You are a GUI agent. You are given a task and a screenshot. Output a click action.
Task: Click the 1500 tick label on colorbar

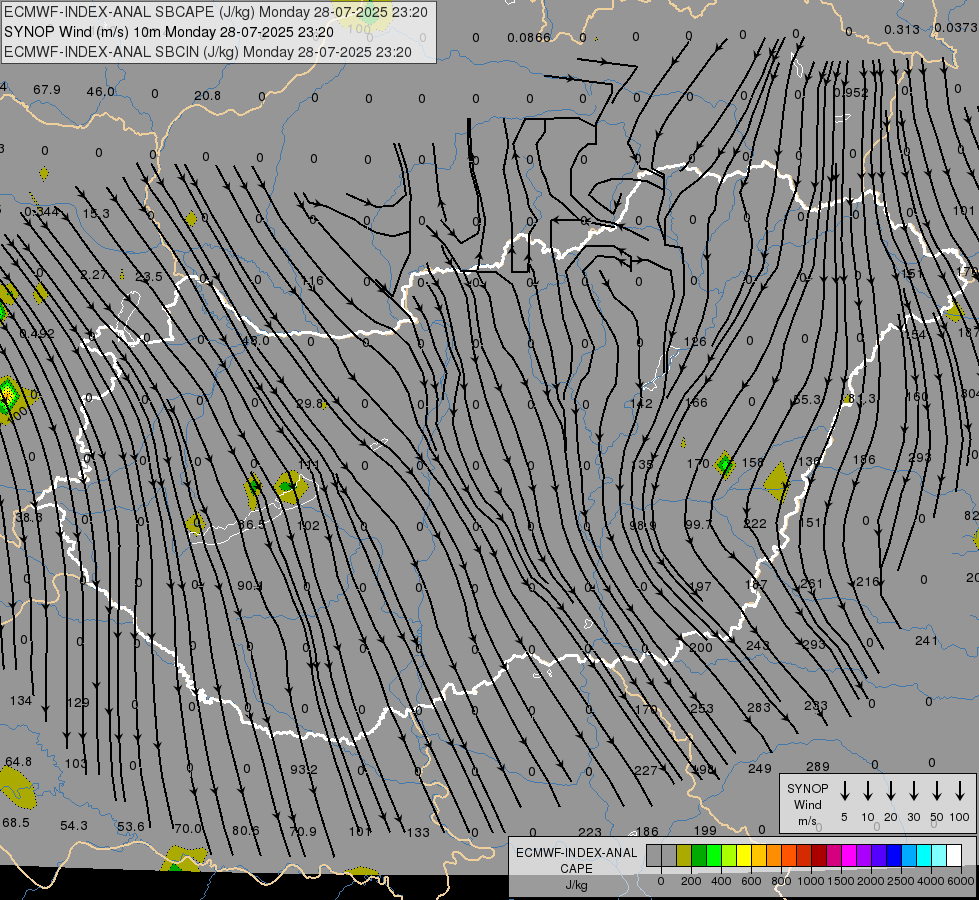tap(840, 881)
